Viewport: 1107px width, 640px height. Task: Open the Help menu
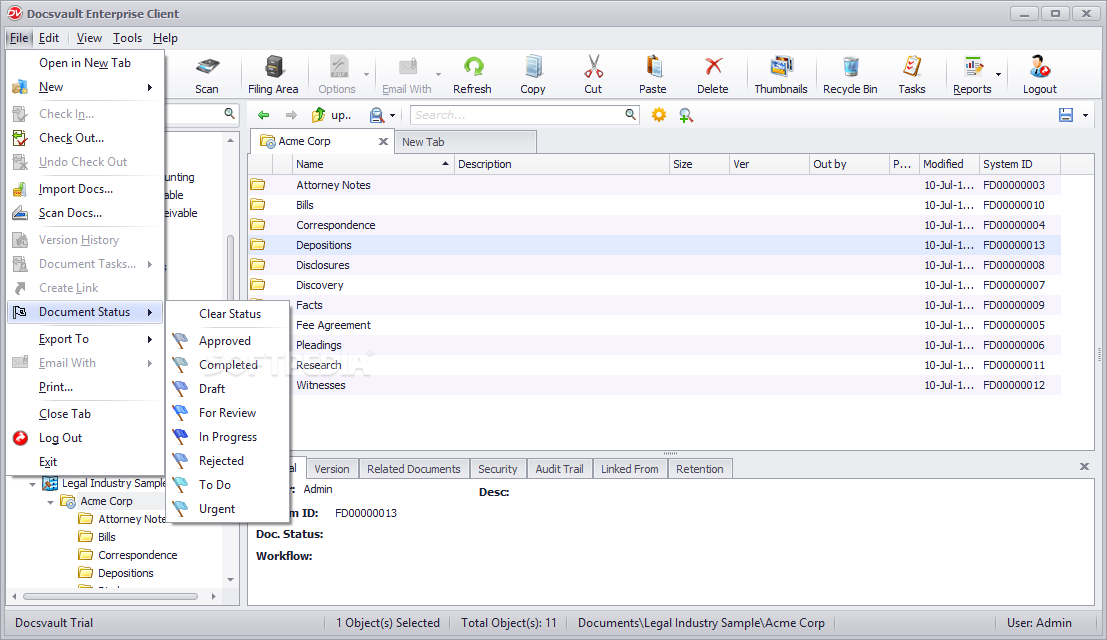pos(165,38)
